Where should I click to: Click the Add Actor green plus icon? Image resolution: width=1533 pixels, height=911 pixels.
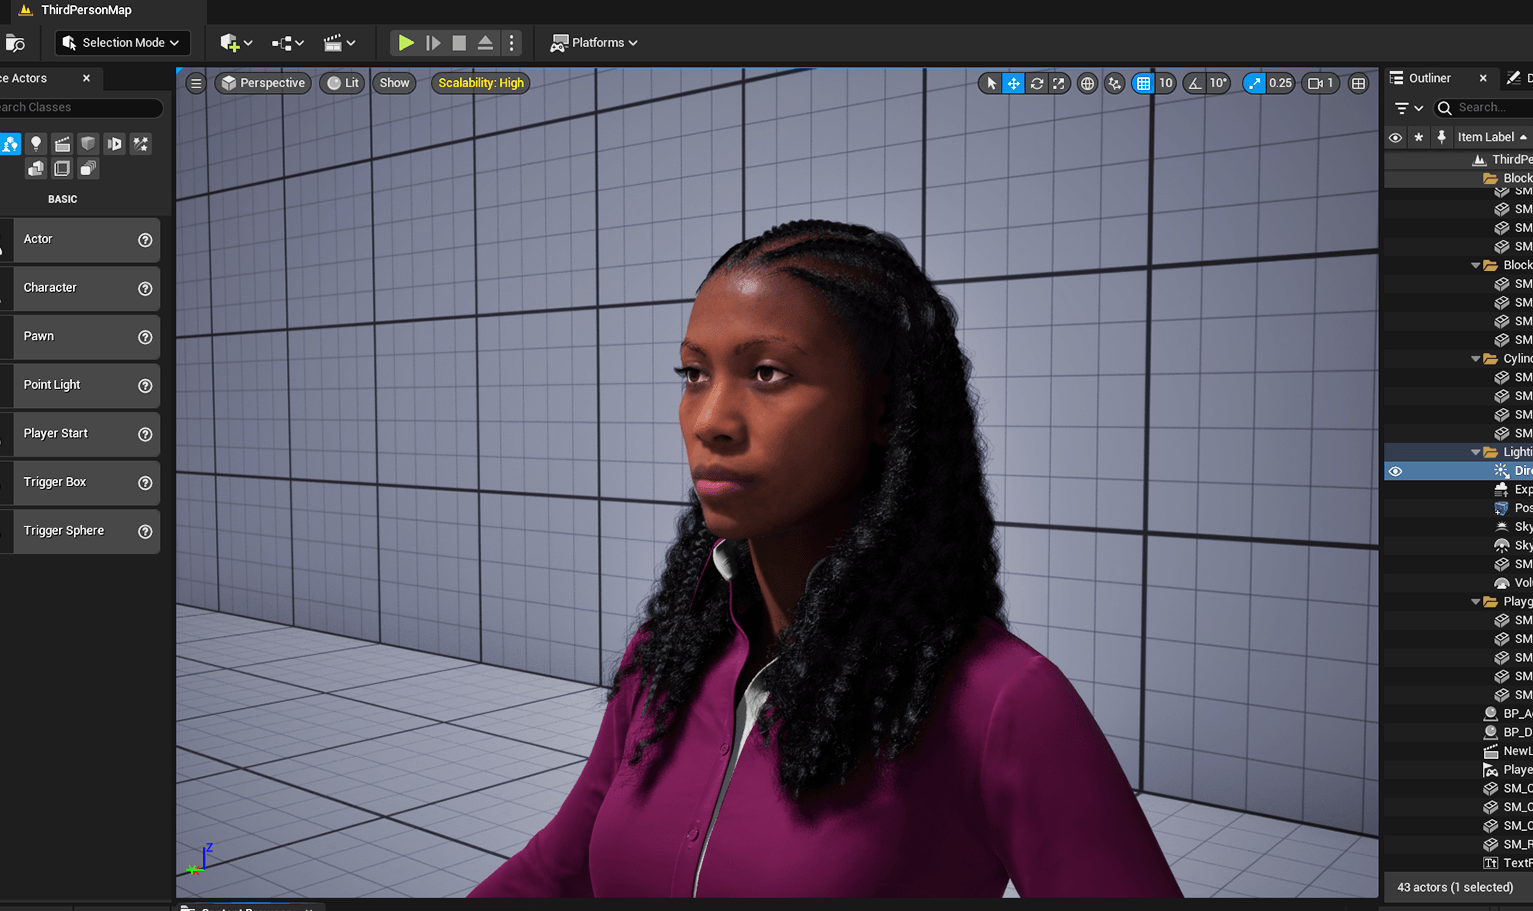[231, 43]
